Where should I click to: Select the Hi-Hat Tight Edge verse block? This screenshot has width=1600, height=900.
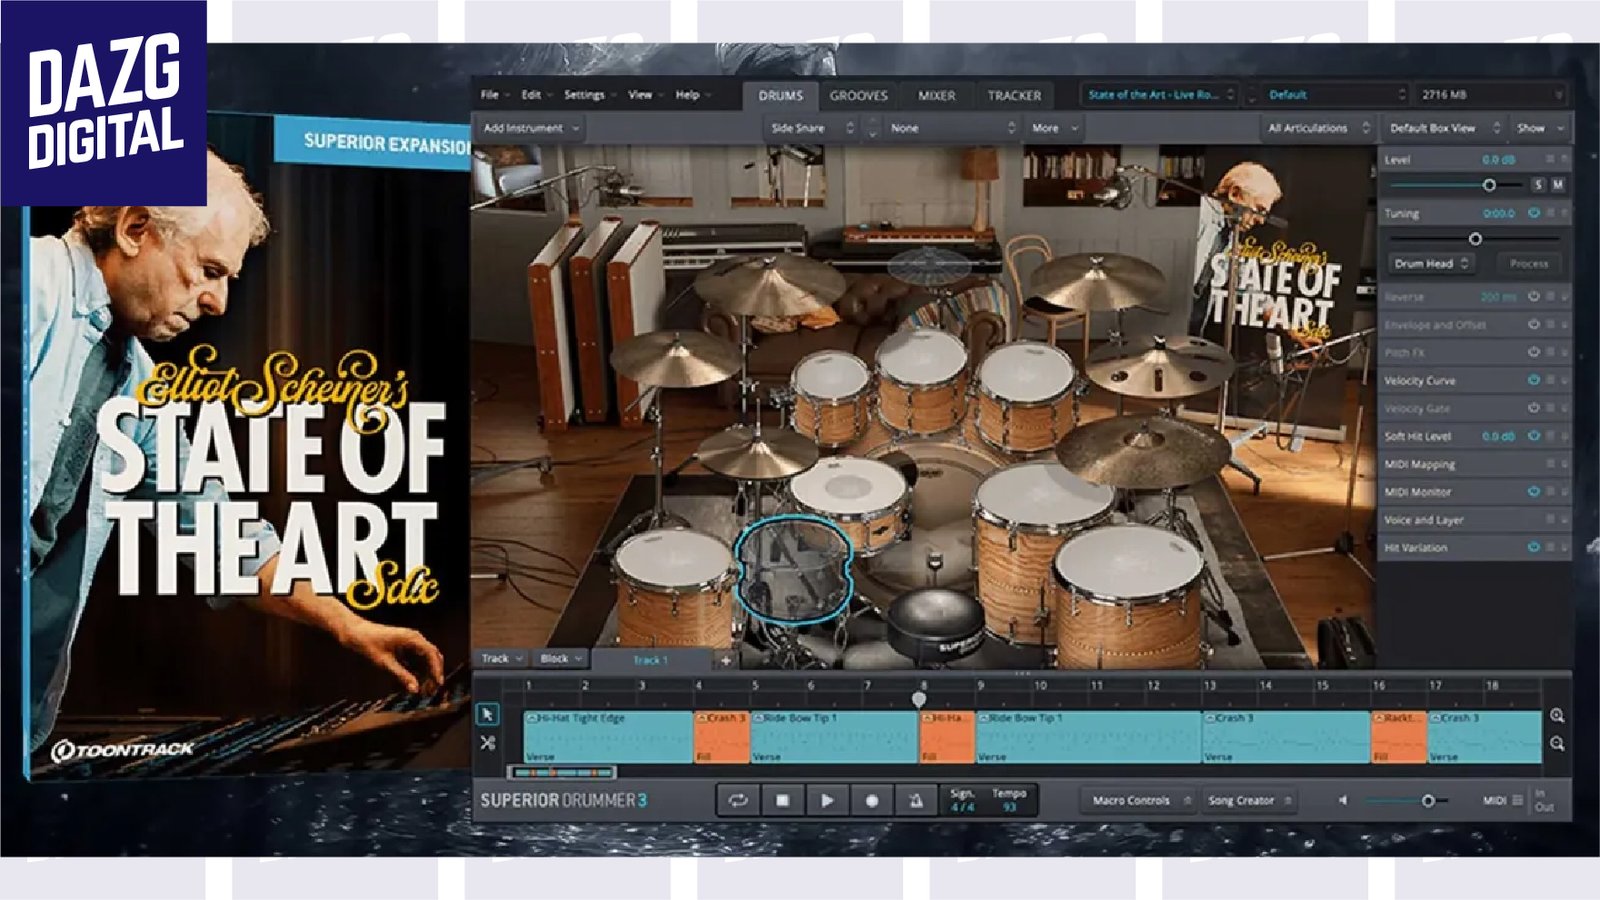pos(608,737)
